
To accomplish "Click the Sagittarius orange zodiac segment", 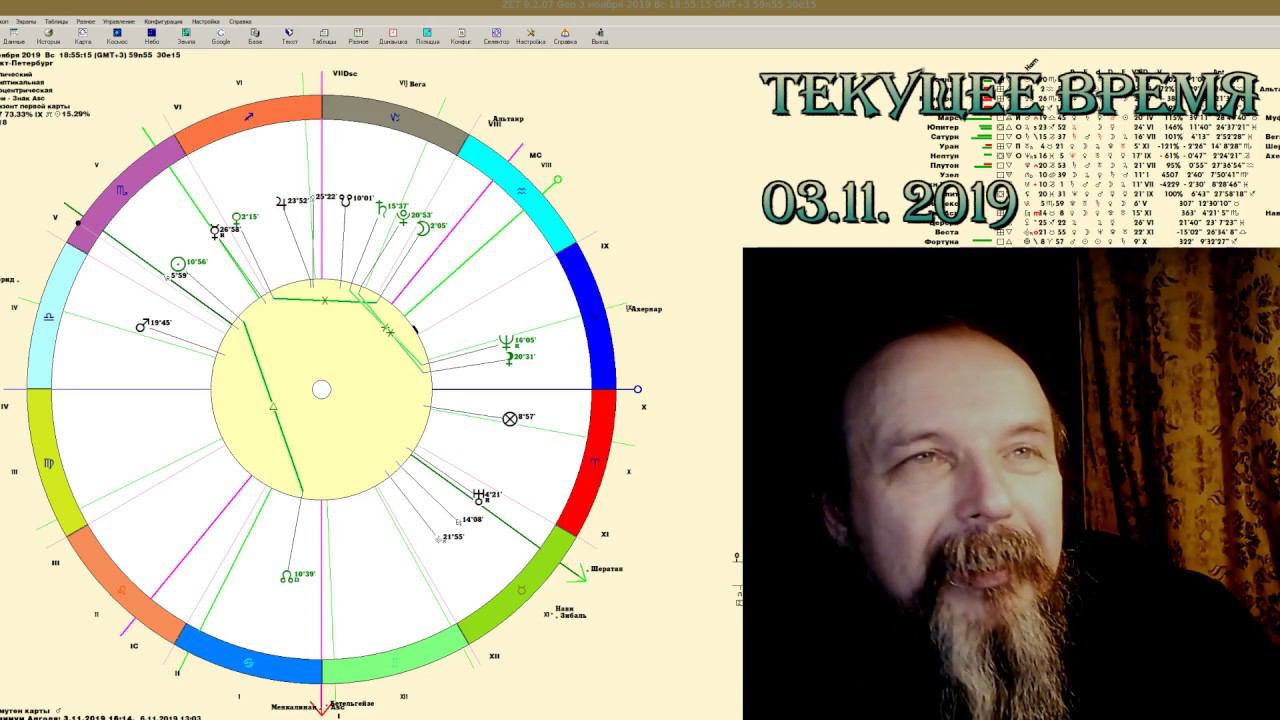I will (x=250, y=118).
